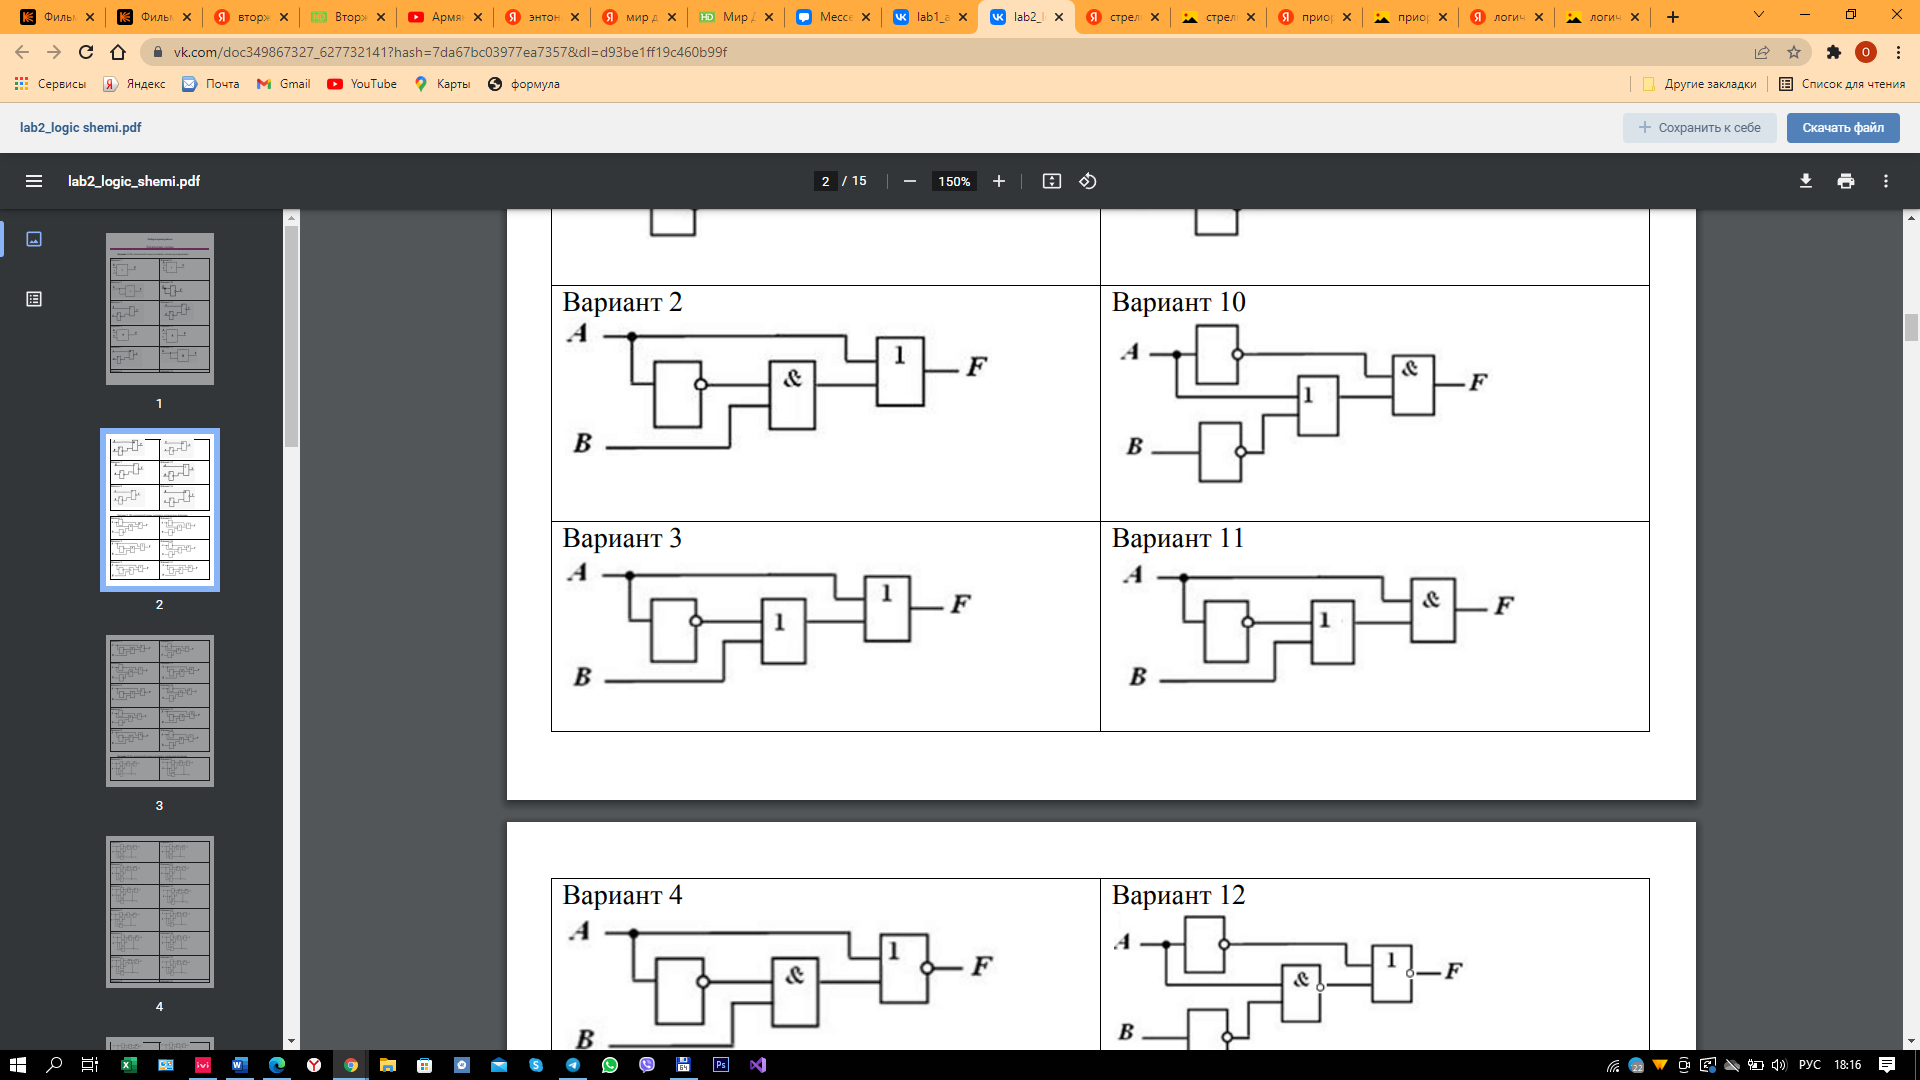1920x1080 pixels.
Task: Switch to the Мессенджер tab
Action: click(833, 17)
